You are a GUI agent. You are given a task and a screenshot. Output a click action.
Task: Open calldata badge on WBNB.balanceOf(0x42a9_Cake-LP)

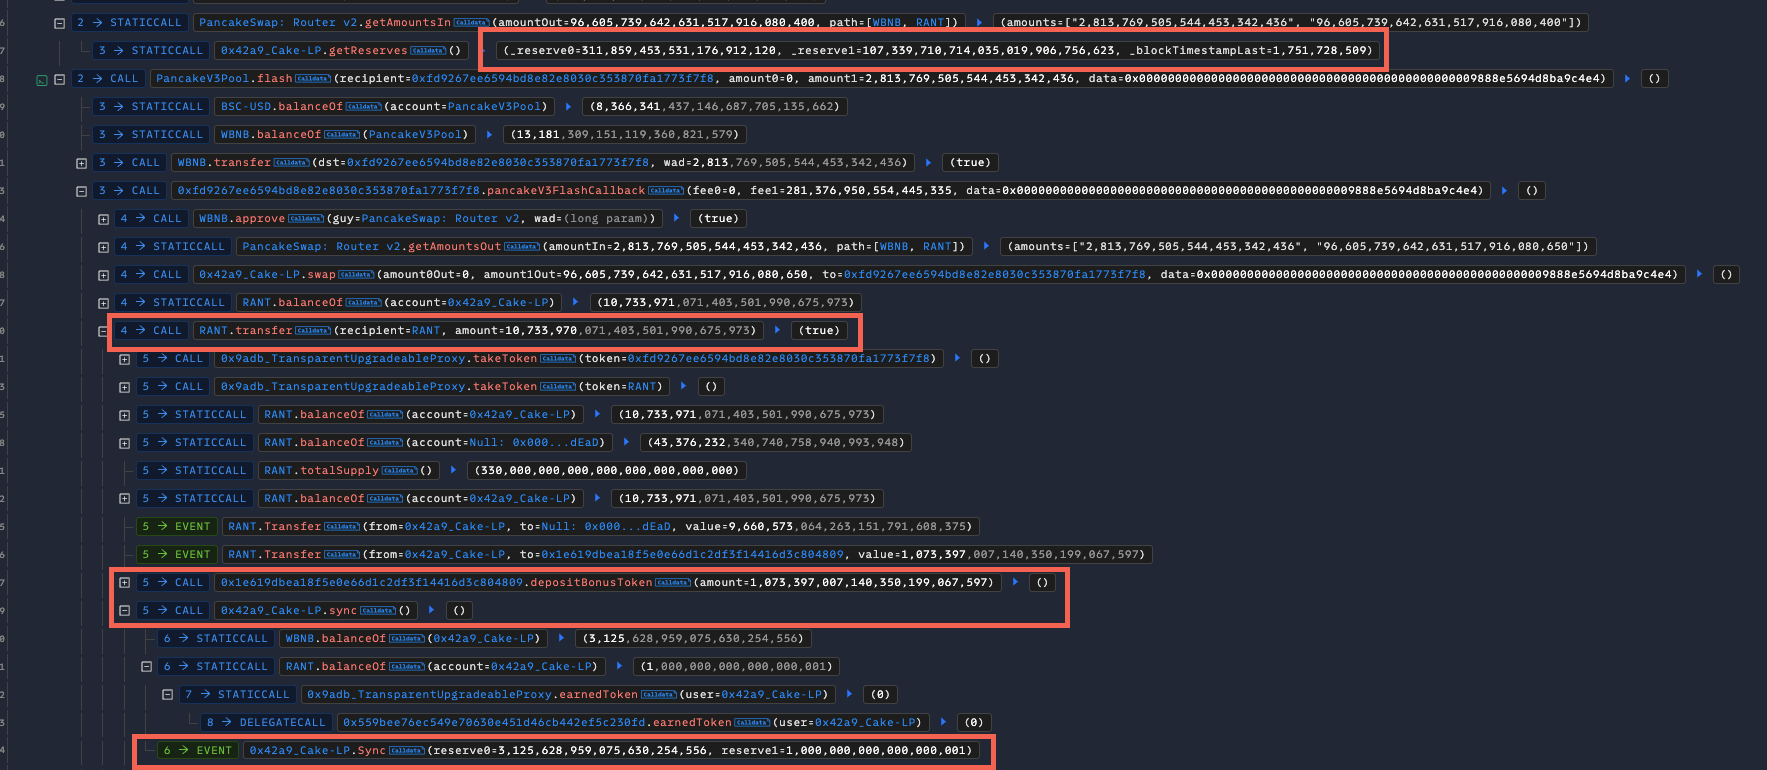[406, 638]
